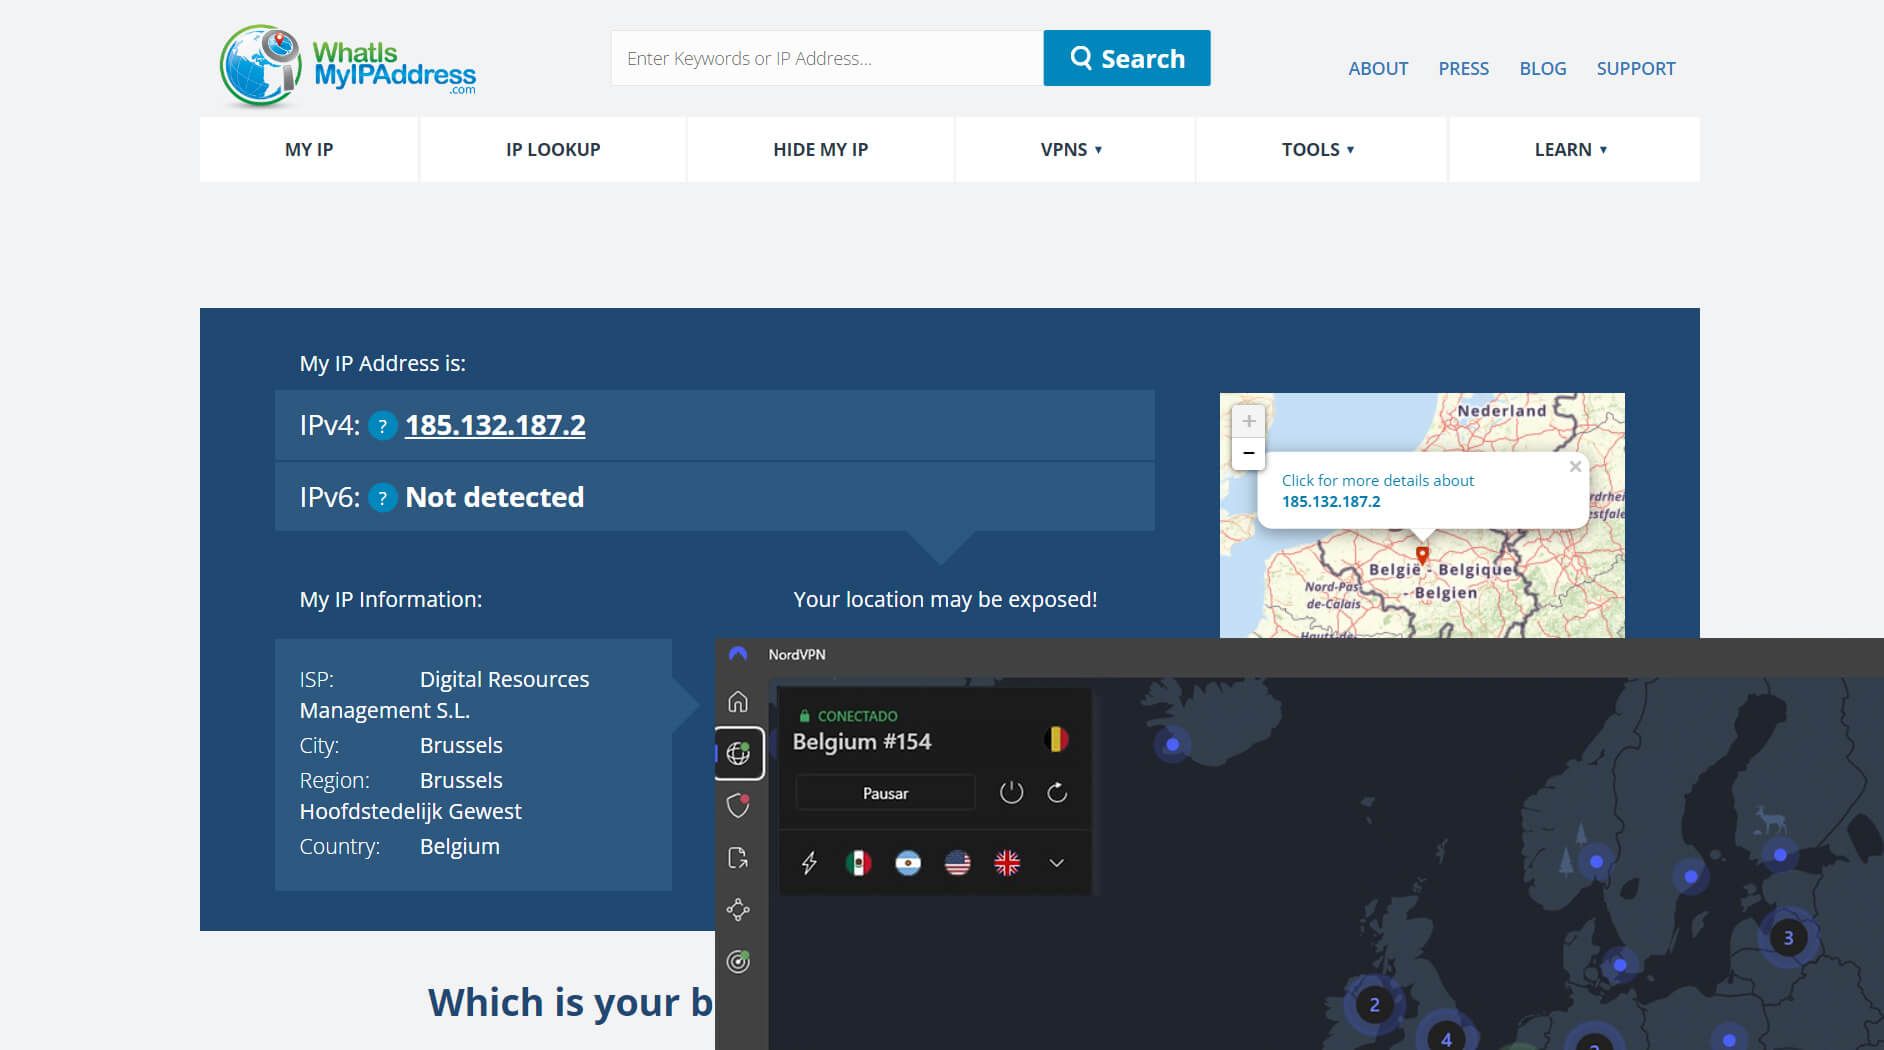1884x1050 pixels.
Task: Reconnect using the refresh arrow icon
Action: [x=1057, y=793]
